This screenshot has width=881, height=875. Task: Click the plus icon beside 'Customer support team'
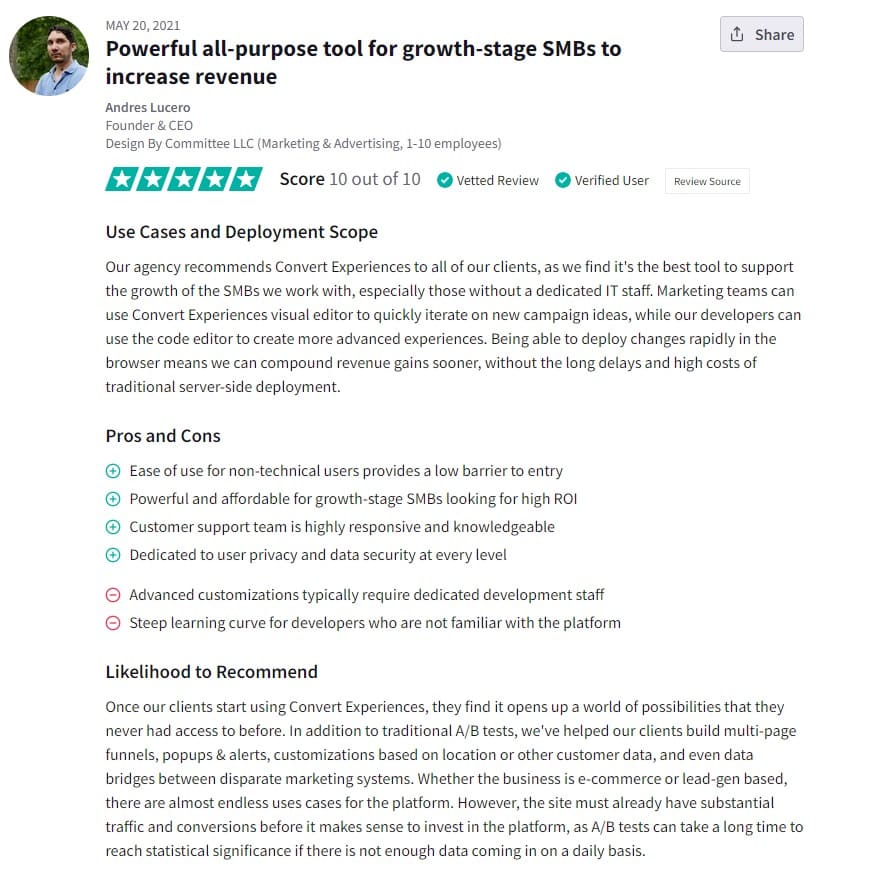tap(113, 527)
